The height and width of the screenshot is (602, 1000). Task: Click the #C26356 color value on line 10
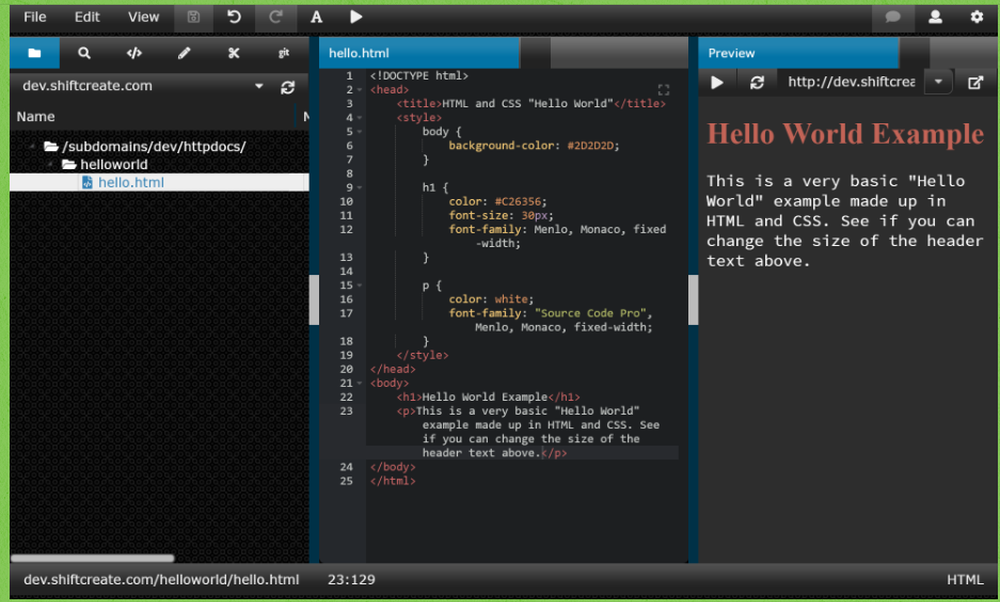point(518,202)
